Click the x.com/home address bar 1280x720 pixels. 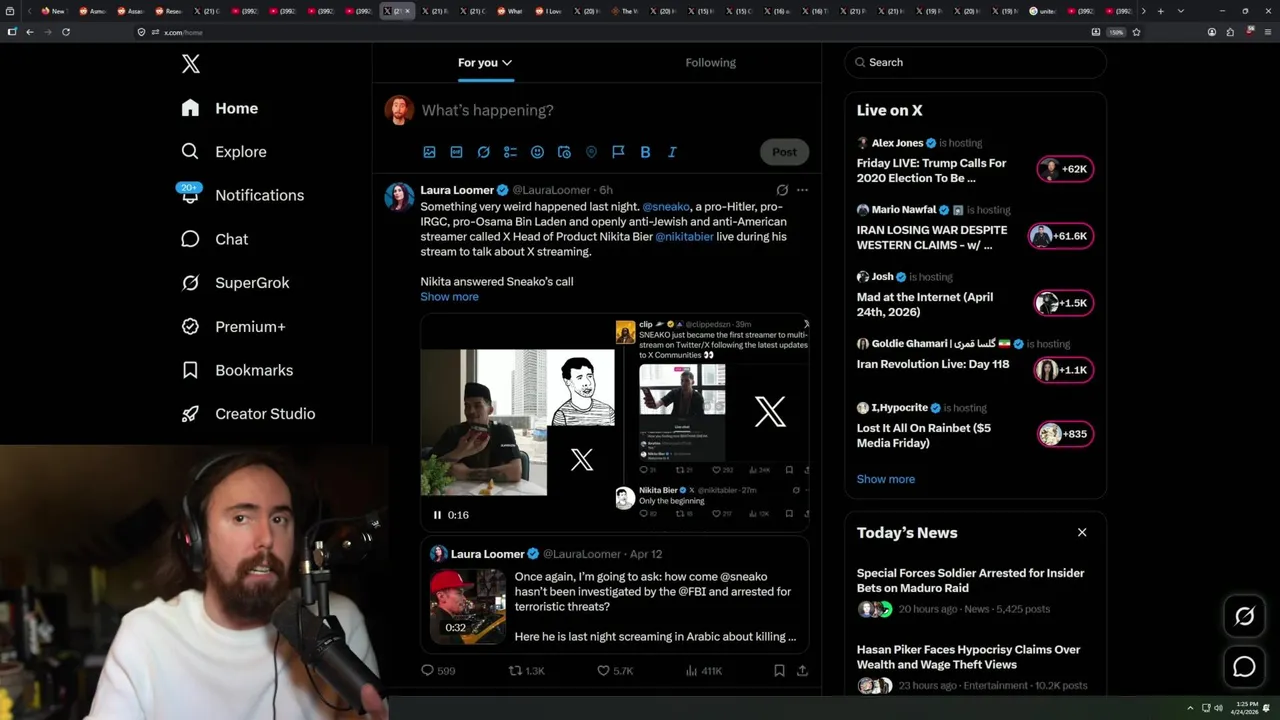pyautogui.click(x=610, y=32)
